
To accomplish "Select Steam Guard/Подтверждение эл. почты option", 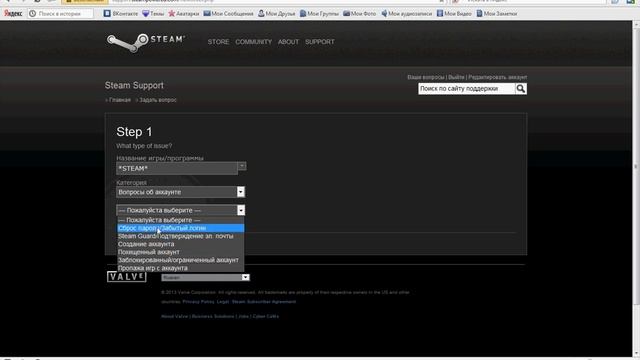I will click(x=180, y=236).
